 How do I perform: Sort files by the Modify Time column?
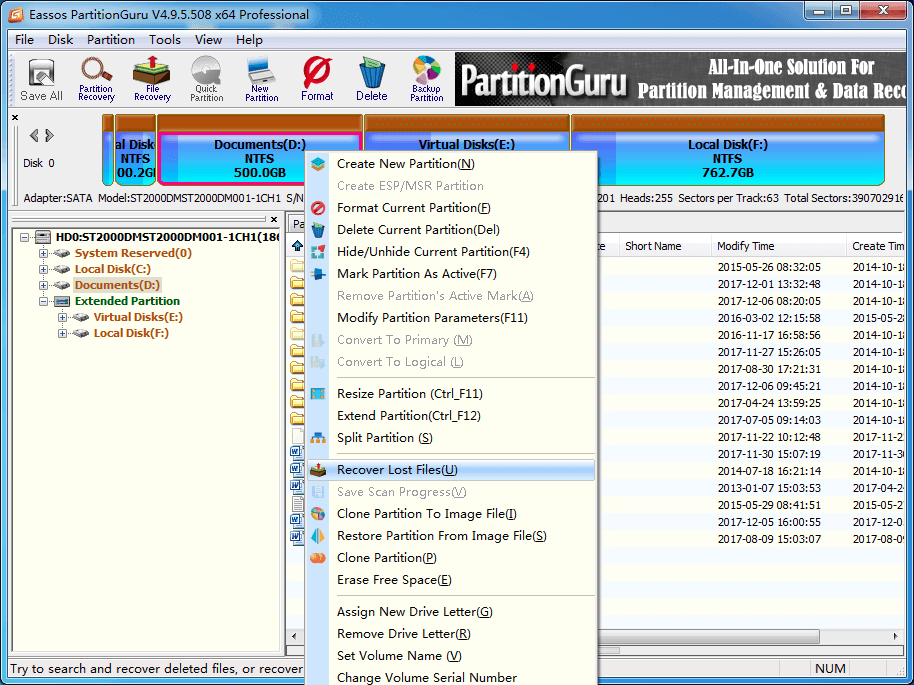pos(745,246)
